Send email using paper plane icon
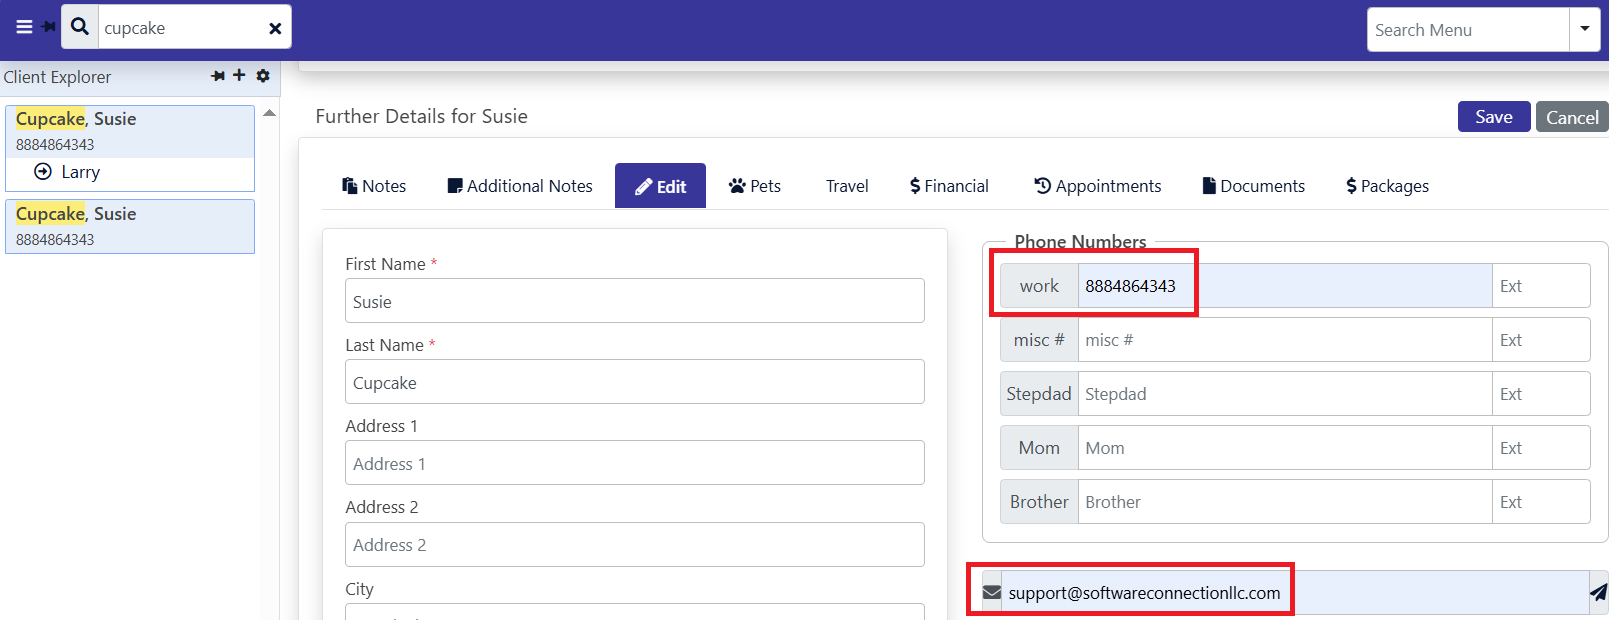The width and height of the screenshot is (1609, 620). [1598, 592]
